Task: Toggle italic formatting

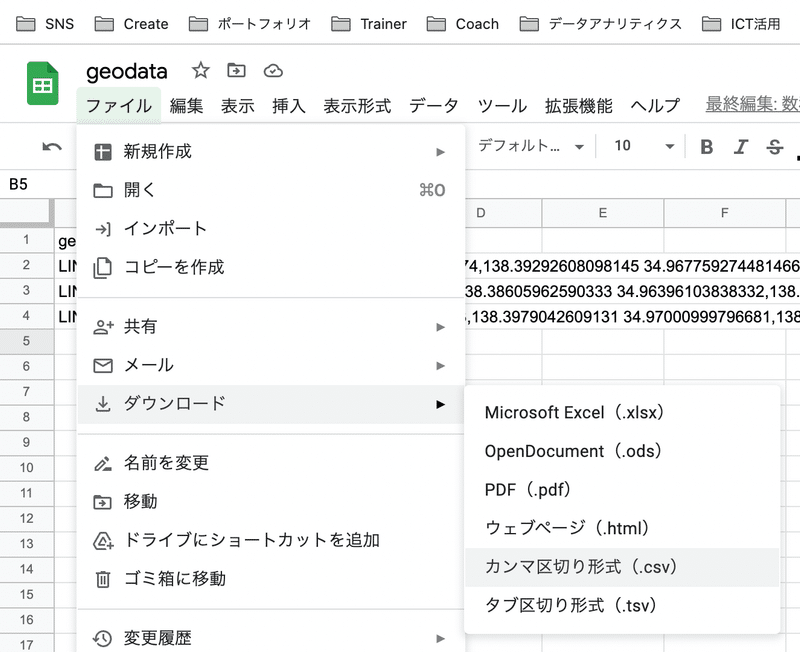Action: [x=740, y=147]
